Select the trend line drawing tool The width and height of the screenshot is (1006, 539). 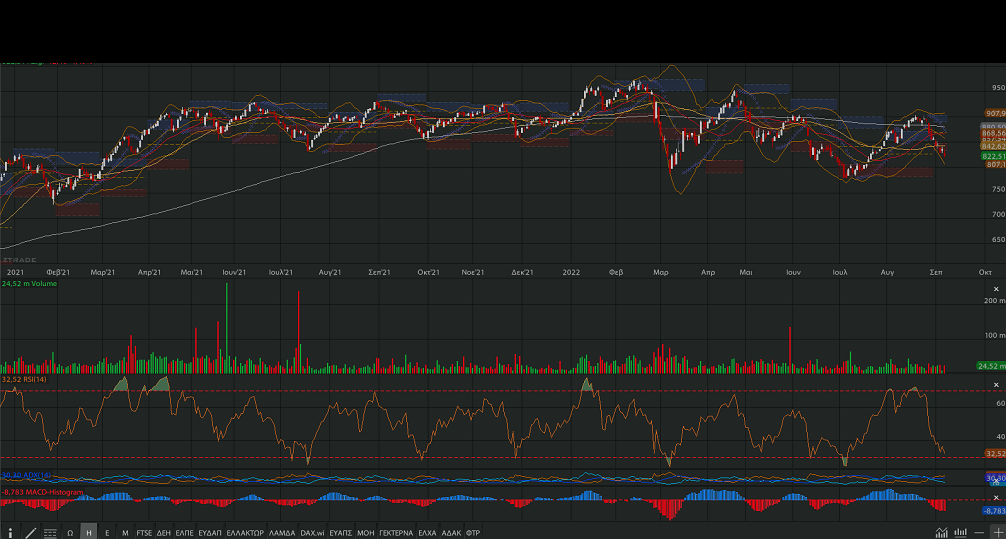30,532
